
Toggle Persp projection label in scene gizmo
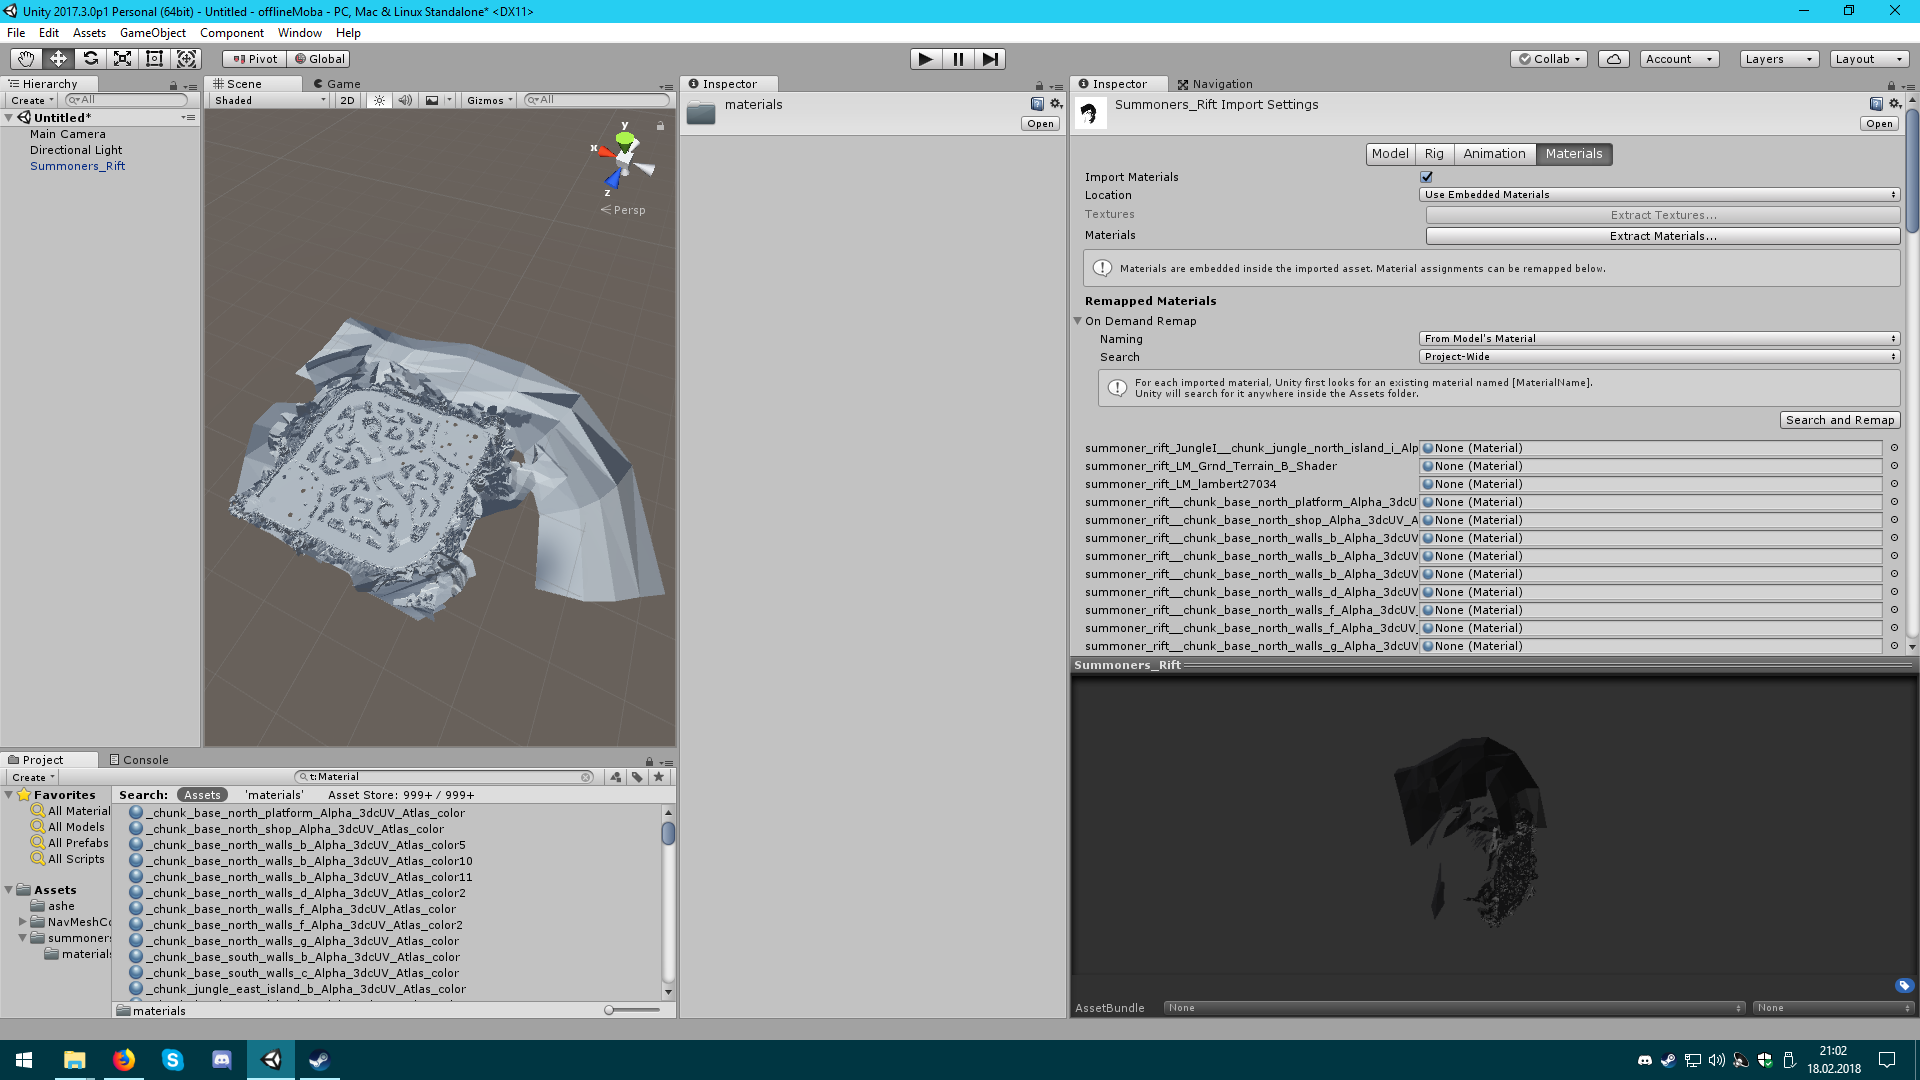point(624,210)
